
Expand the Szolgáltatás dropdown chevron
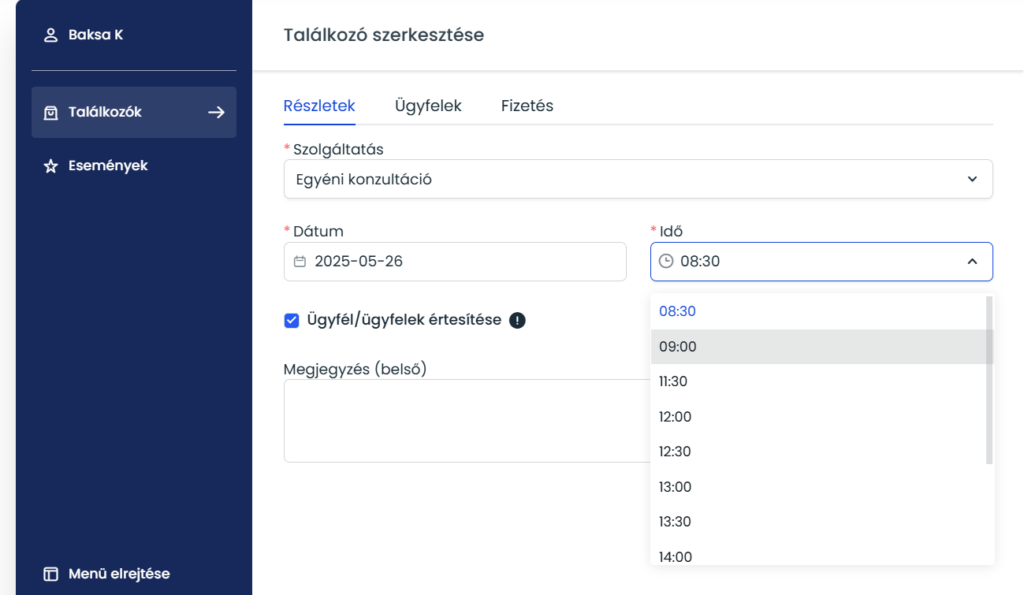(972, 180)
